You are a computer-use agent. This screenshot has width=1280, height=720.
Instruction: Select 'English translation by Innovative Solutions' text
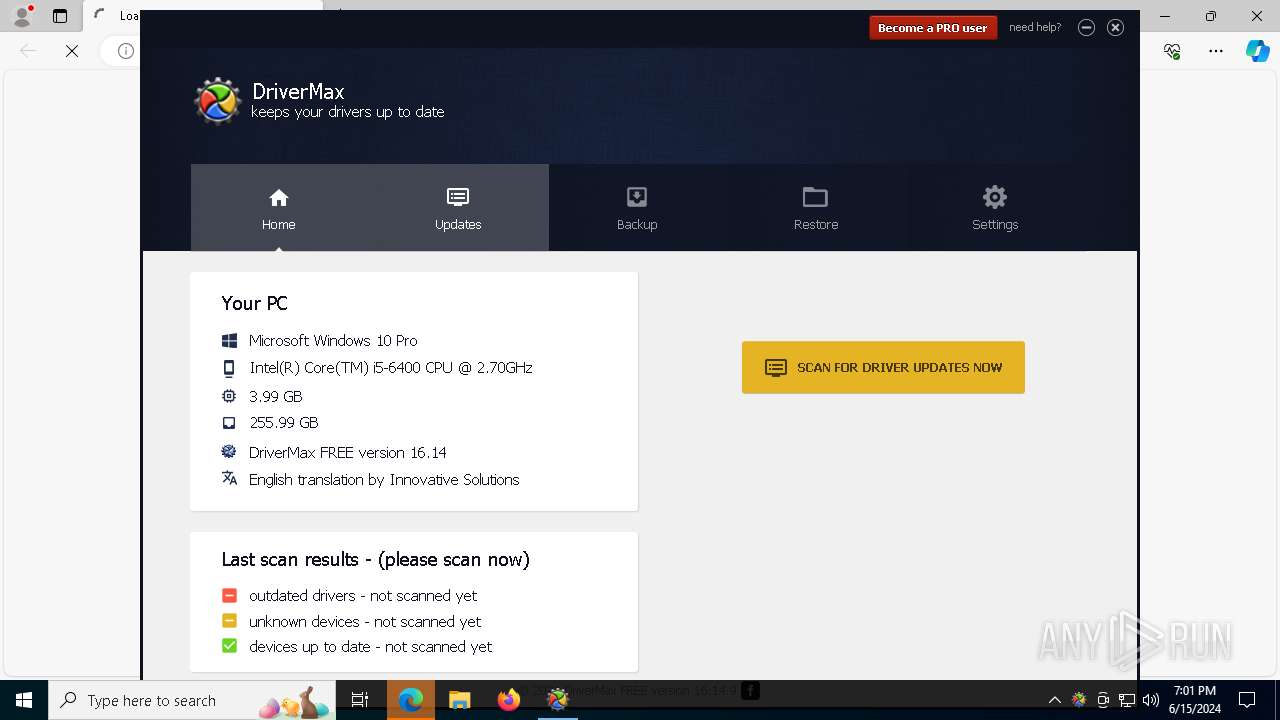pyautogui.click(x=384, y=480)
